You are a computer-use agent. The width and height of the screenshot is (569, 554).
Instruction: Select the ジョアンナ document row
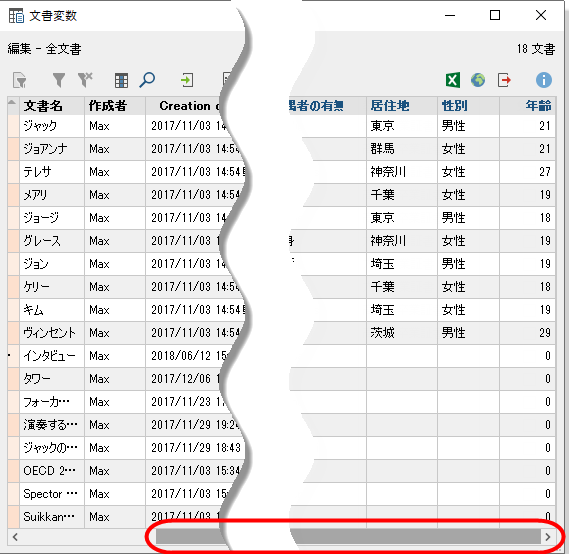pyautogui.click(x=281, y=149)
